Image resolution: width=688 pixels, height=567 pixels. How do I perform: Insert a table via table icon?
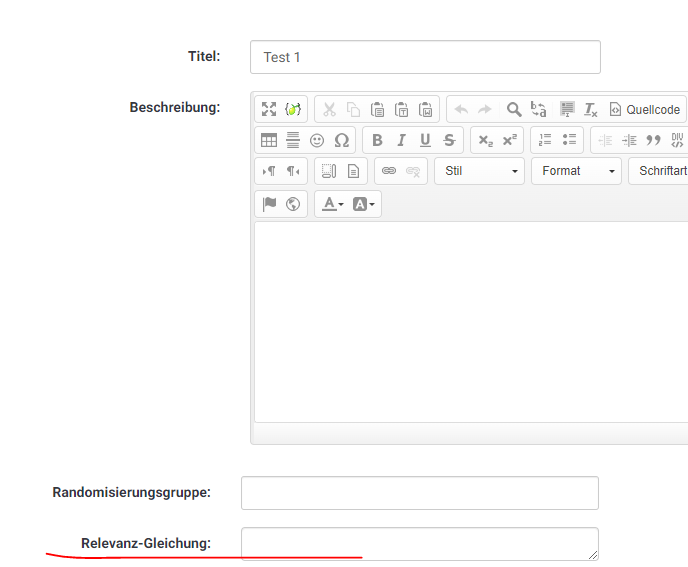point(269,140)
